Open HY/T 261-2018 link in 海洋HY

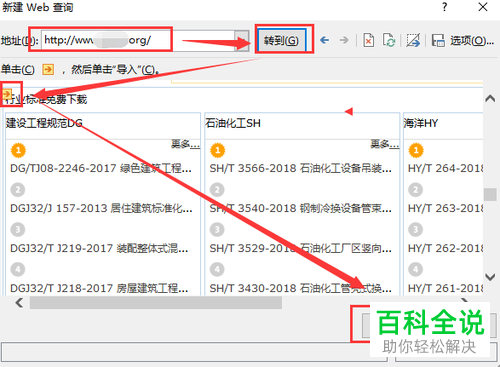click(445, 288)
